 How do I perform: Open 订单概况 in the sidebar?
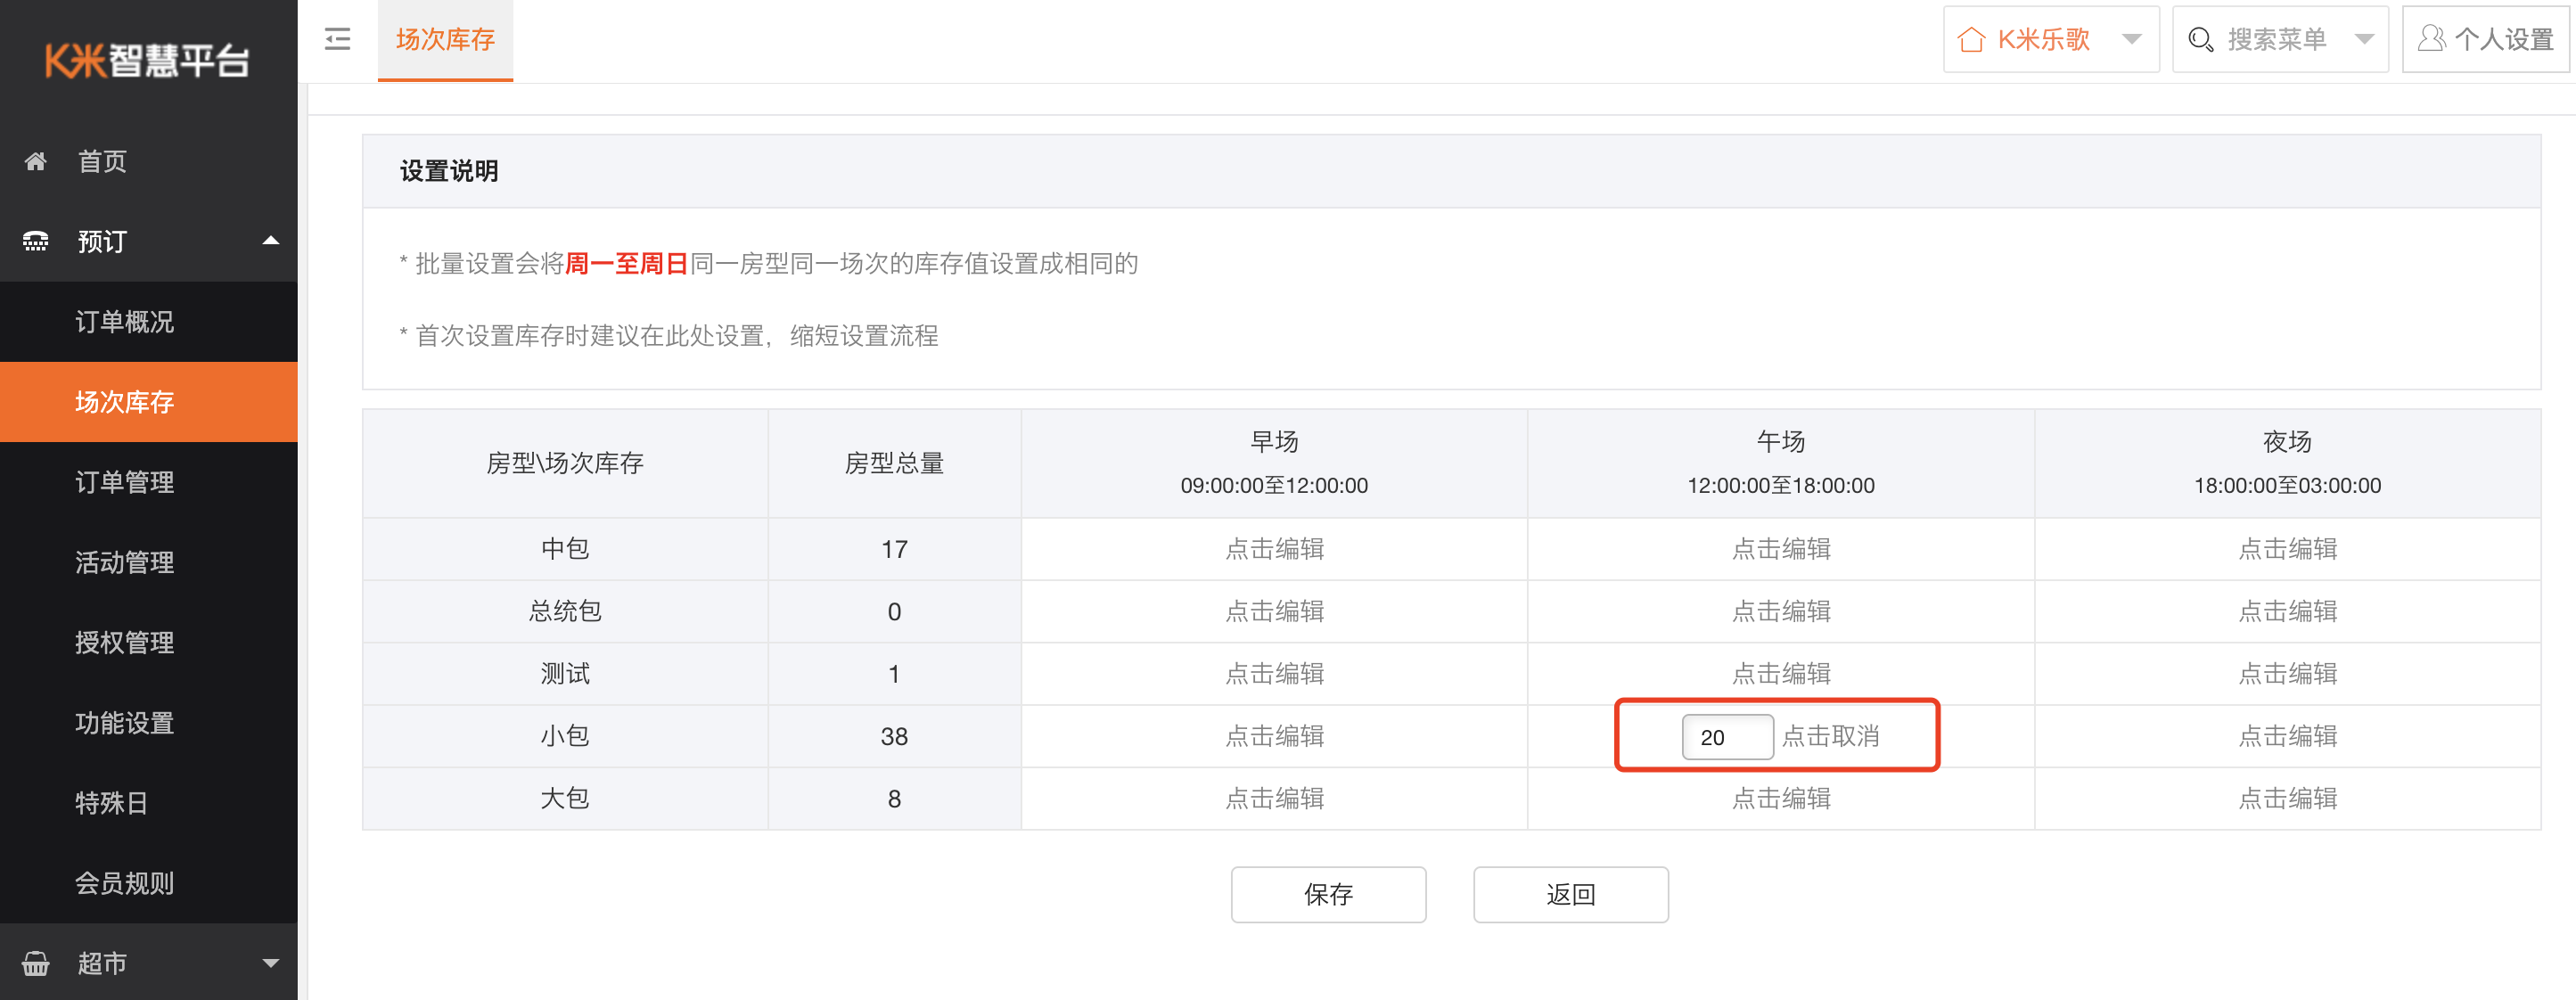tap(149, 321)
